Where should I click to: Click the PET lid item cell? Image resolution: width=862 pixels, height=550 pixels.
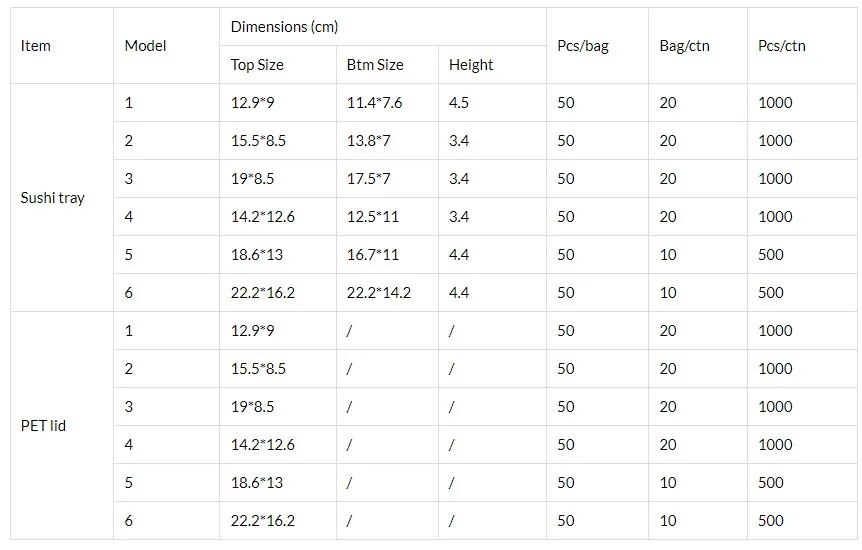(x=43, y=426)
